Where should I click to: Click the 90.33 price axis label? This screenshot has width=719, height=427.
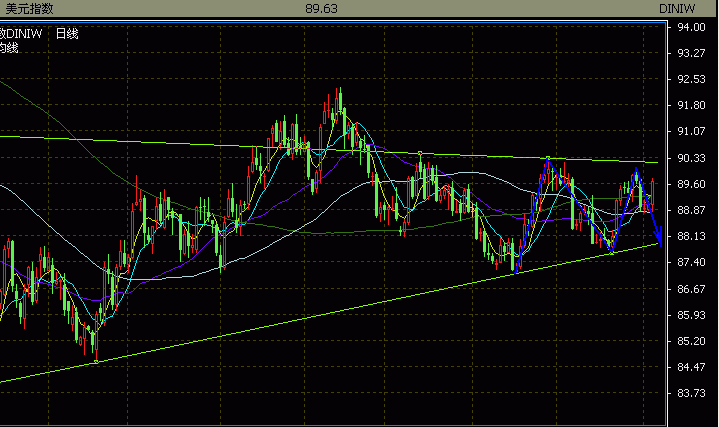691,158
